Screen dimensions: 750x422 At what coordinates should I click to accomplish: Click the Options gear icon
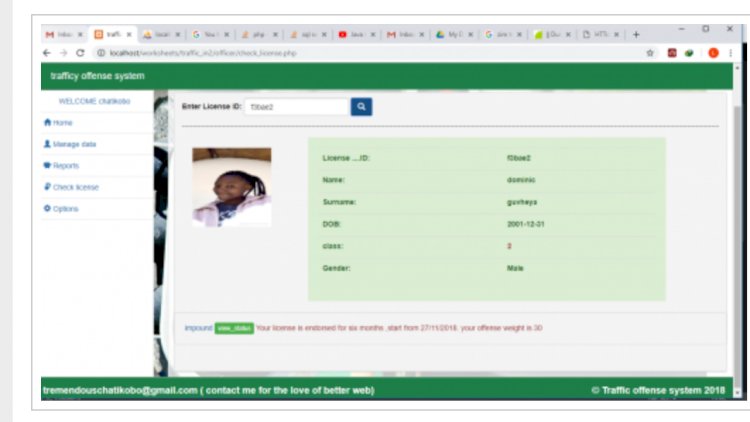(47, 209)
